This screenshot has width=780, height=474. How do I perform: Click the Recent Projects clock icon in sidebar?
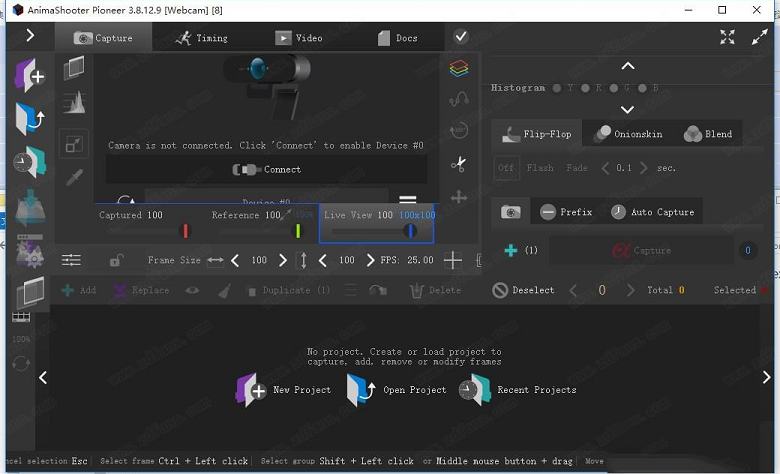(29, 162)
